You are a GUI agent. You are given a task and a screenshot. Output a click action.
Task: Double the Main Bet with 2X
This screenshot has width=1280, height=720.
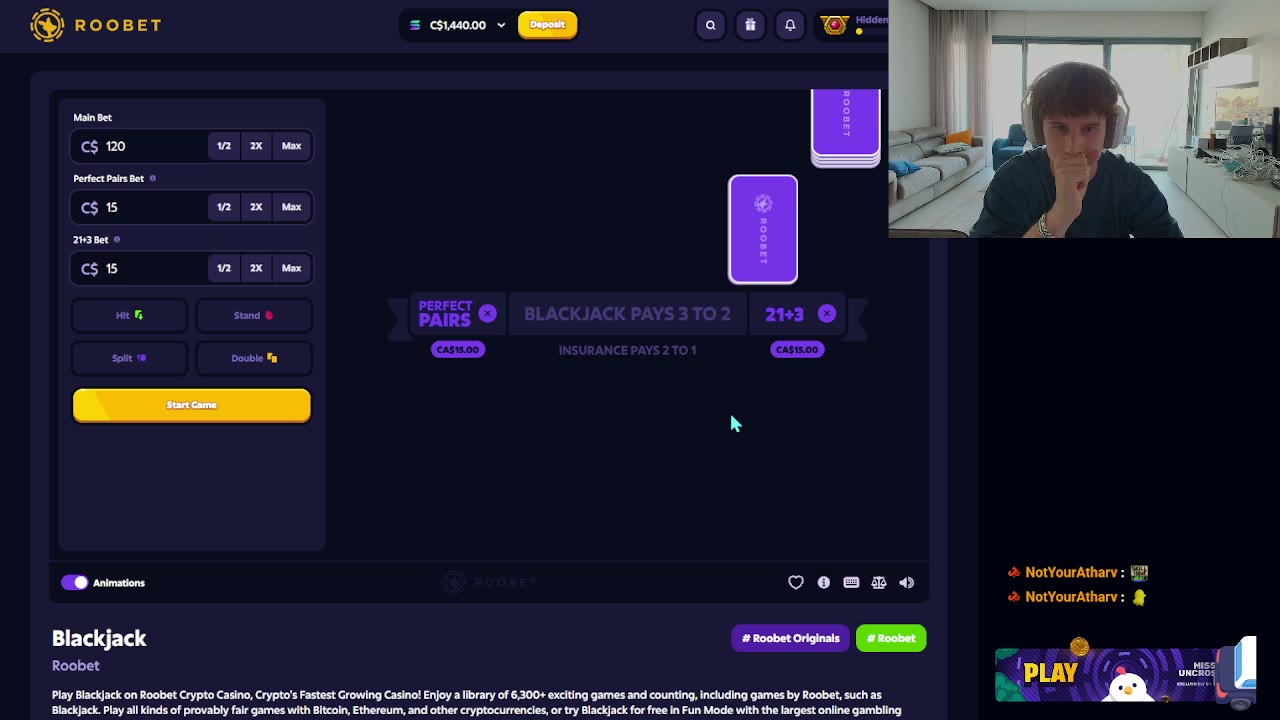256,146
